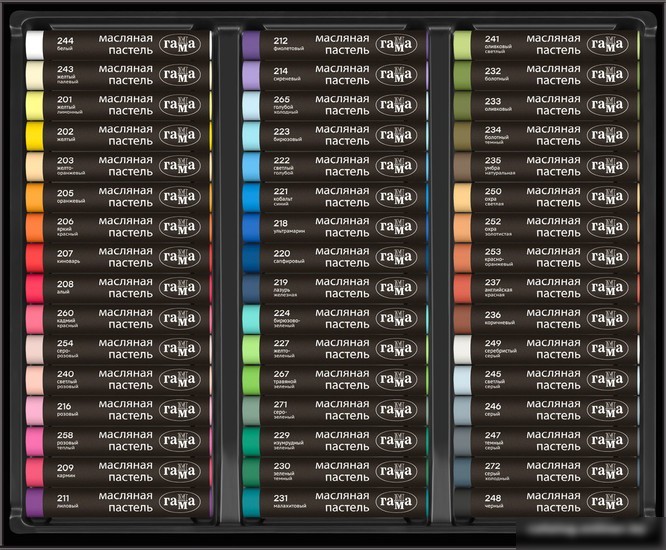Select the grey tip of pastel 246
Image resolution: width=666 pixels, height=550 pixels.
click(x=463, y=411)
